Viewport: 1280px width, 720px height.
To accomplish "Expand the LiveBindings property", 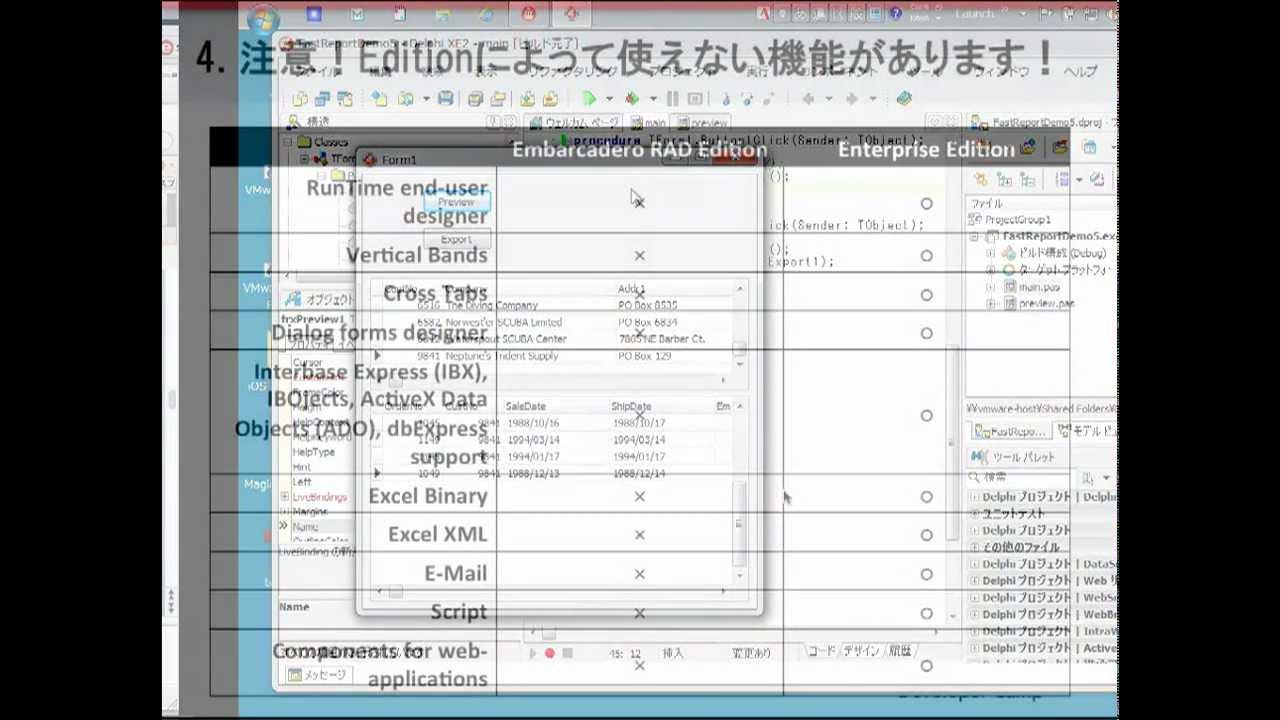I will click(285, 497).
